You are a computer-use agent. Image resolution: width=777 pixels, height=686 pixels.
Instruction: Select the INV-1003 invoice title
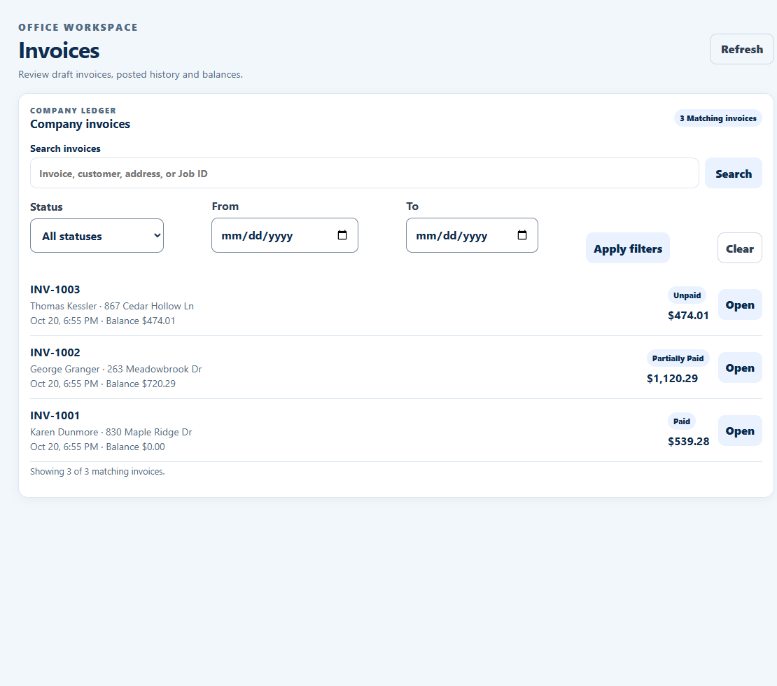(x=55, y=289)
